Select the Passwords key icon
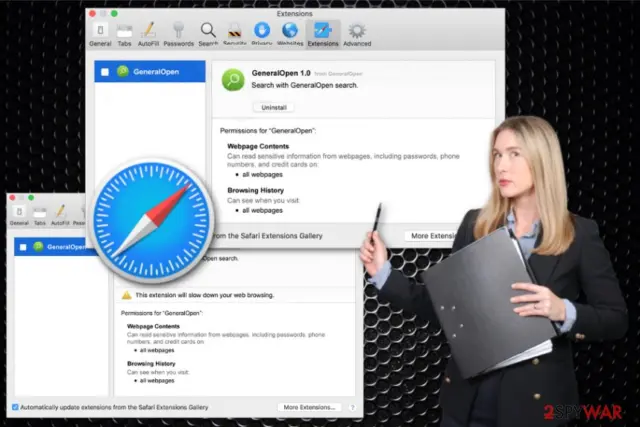This screenshot has height=427, width=640. tap(178, 35)
